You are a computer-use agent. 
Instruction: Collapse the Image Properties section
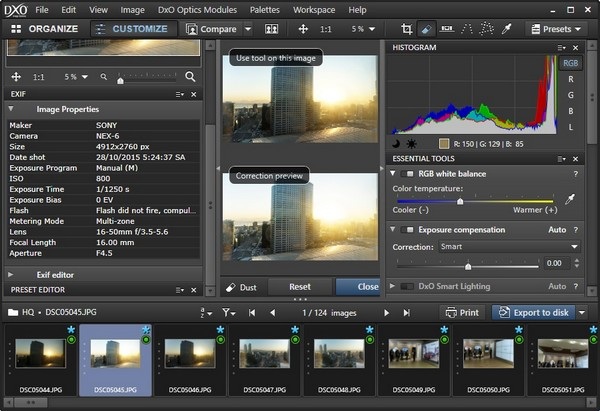click(x=11, y=109)
